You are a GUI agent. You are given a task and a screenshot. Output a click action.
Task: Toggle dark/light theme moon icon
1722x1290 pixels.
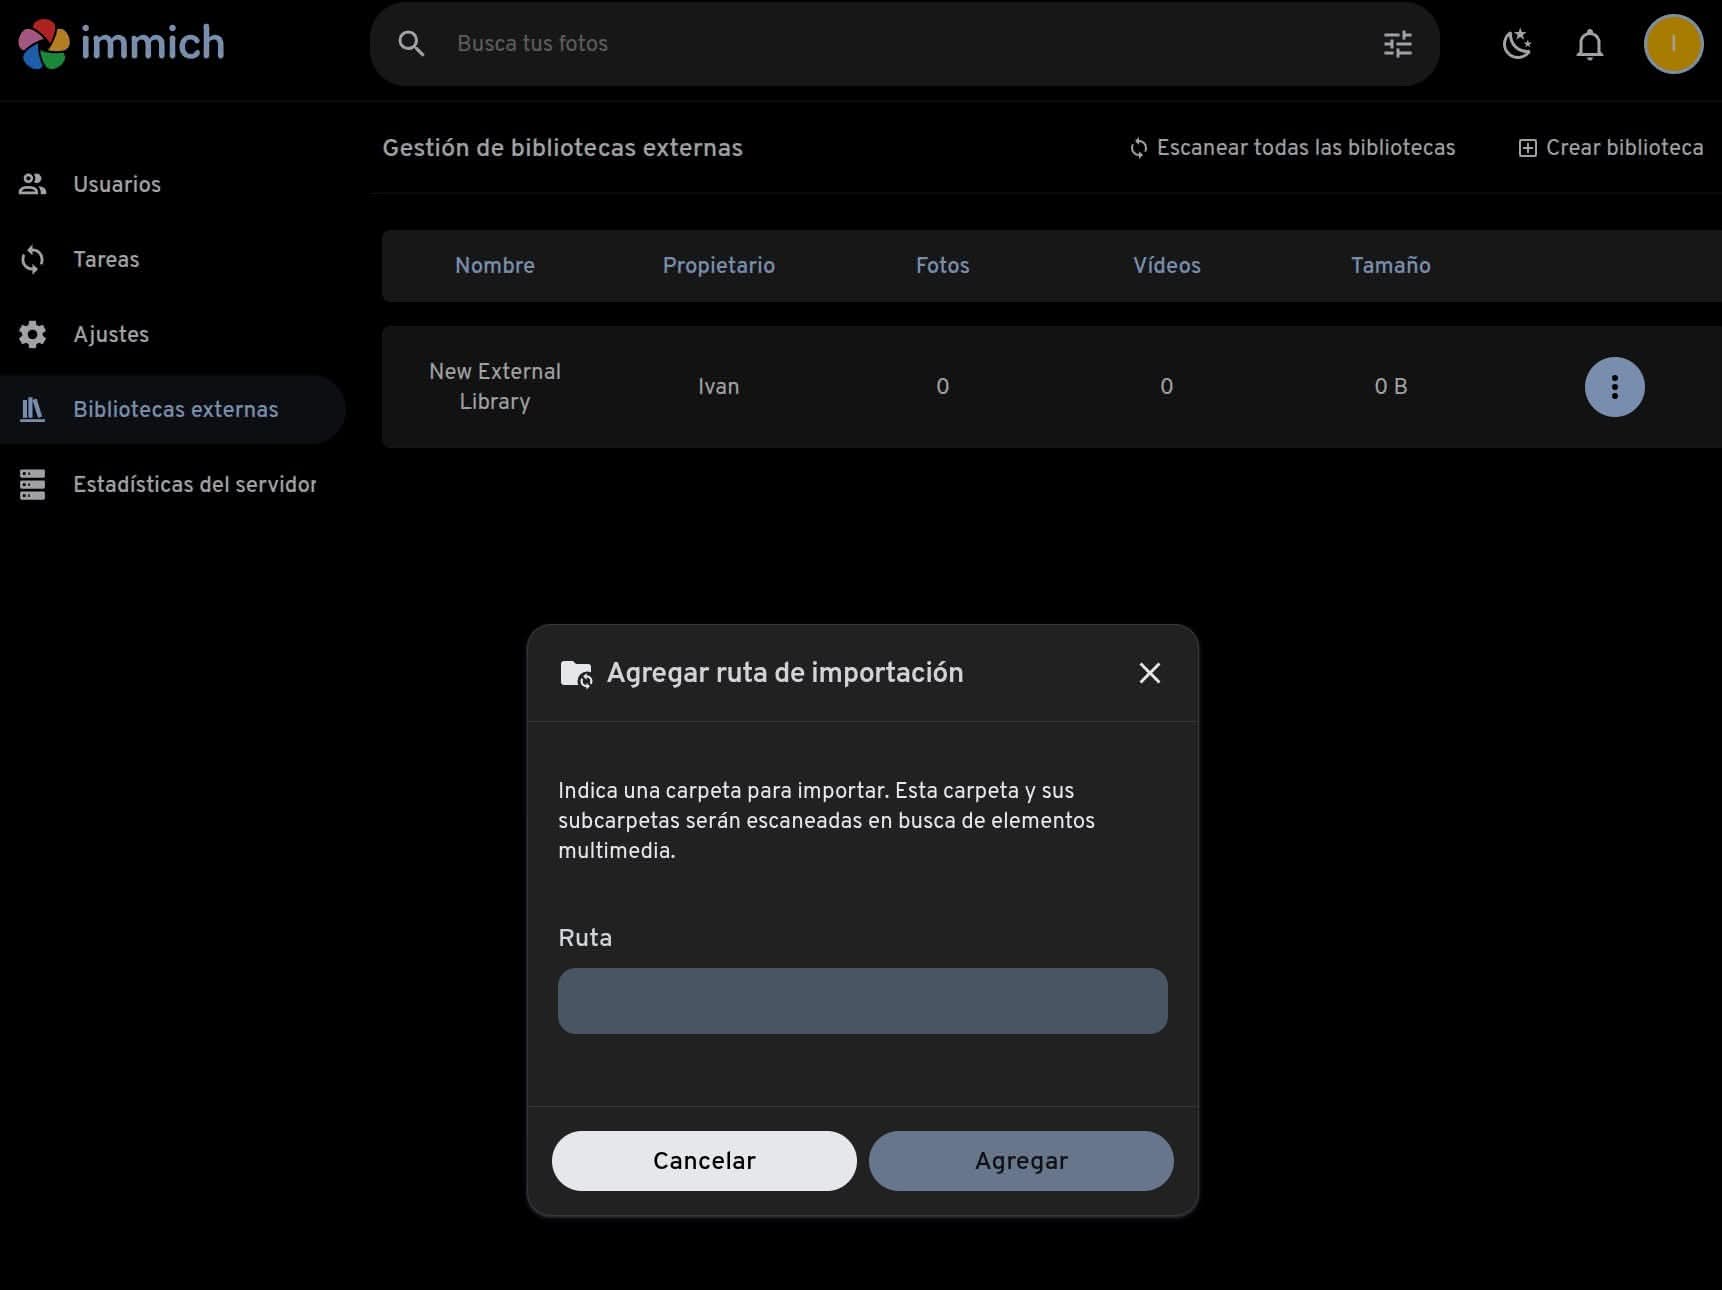(1517, 44)
